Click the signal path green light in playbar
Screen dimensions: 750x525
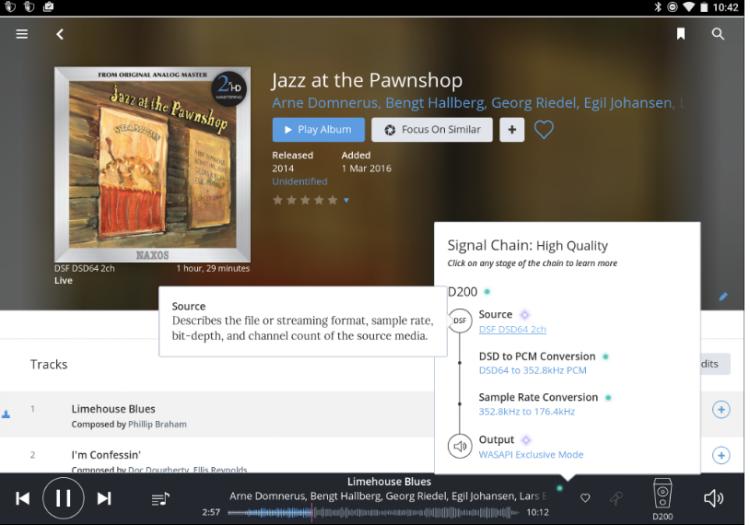[560, 488]
